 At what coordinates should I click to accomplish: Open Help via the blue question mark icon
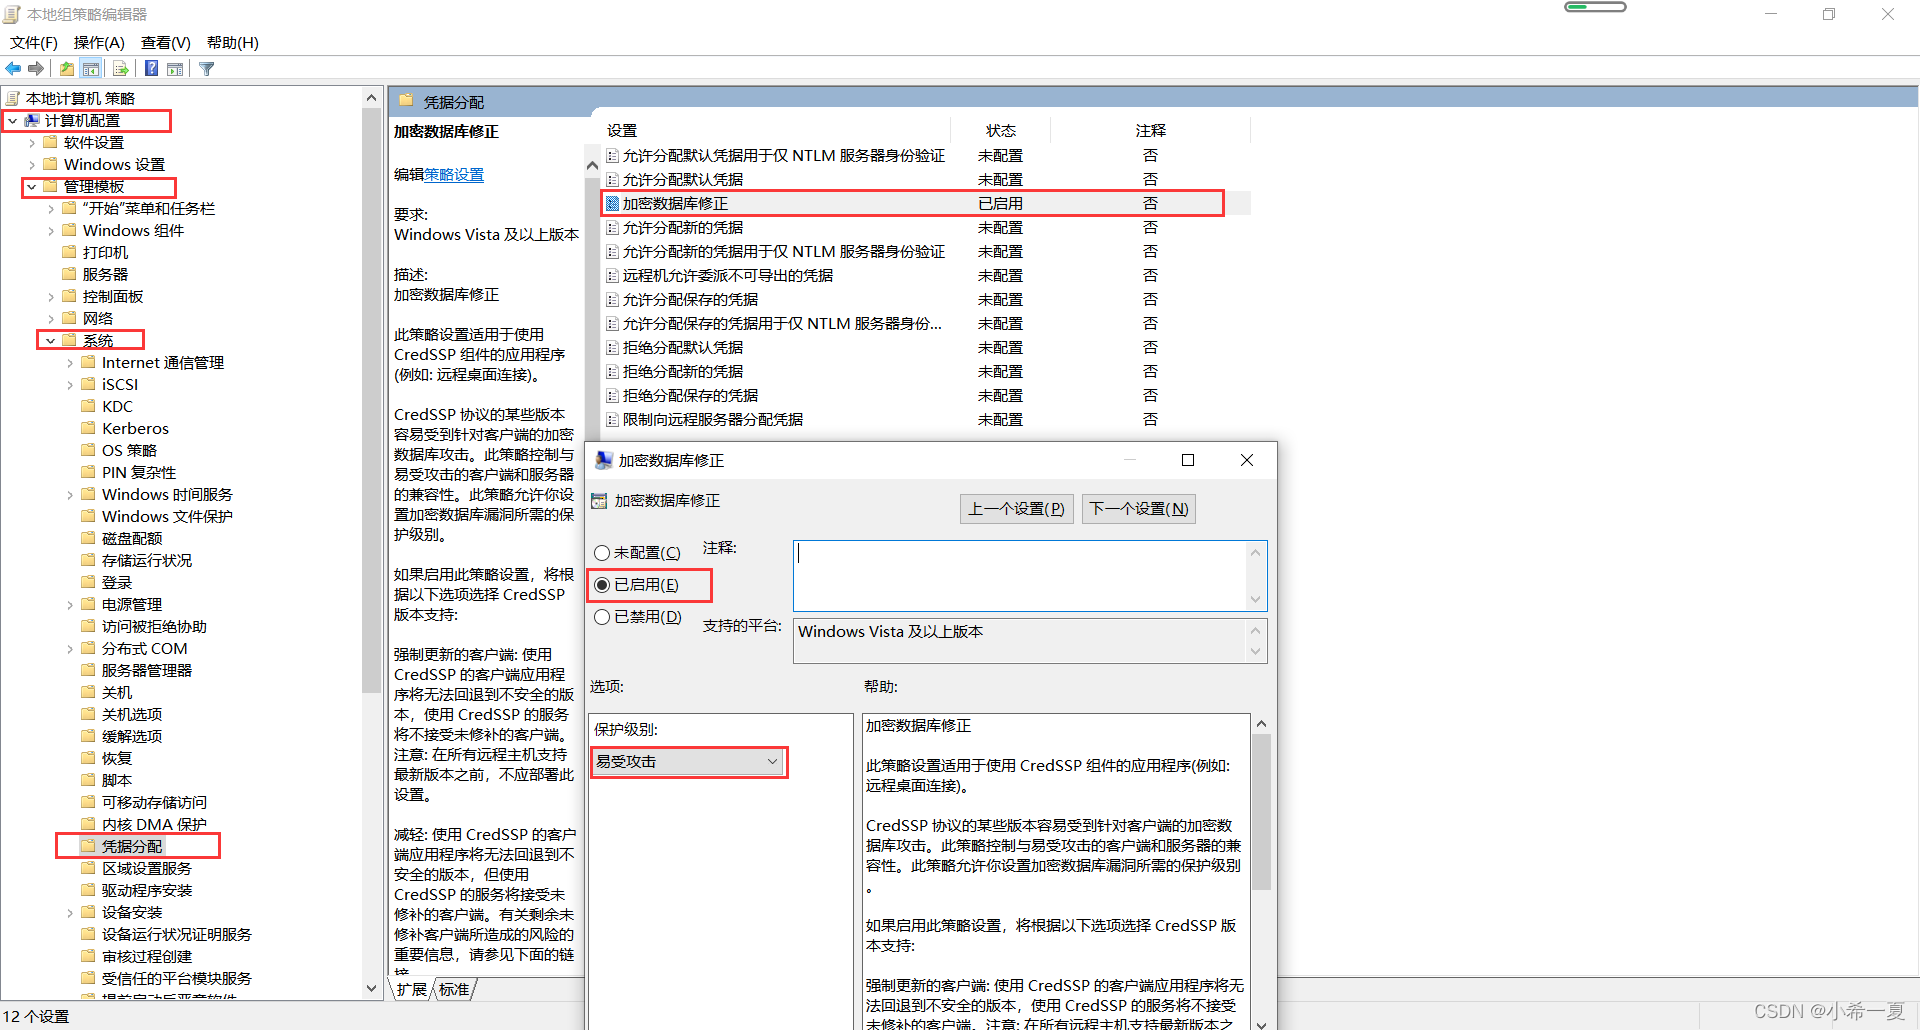pos(151,68)
